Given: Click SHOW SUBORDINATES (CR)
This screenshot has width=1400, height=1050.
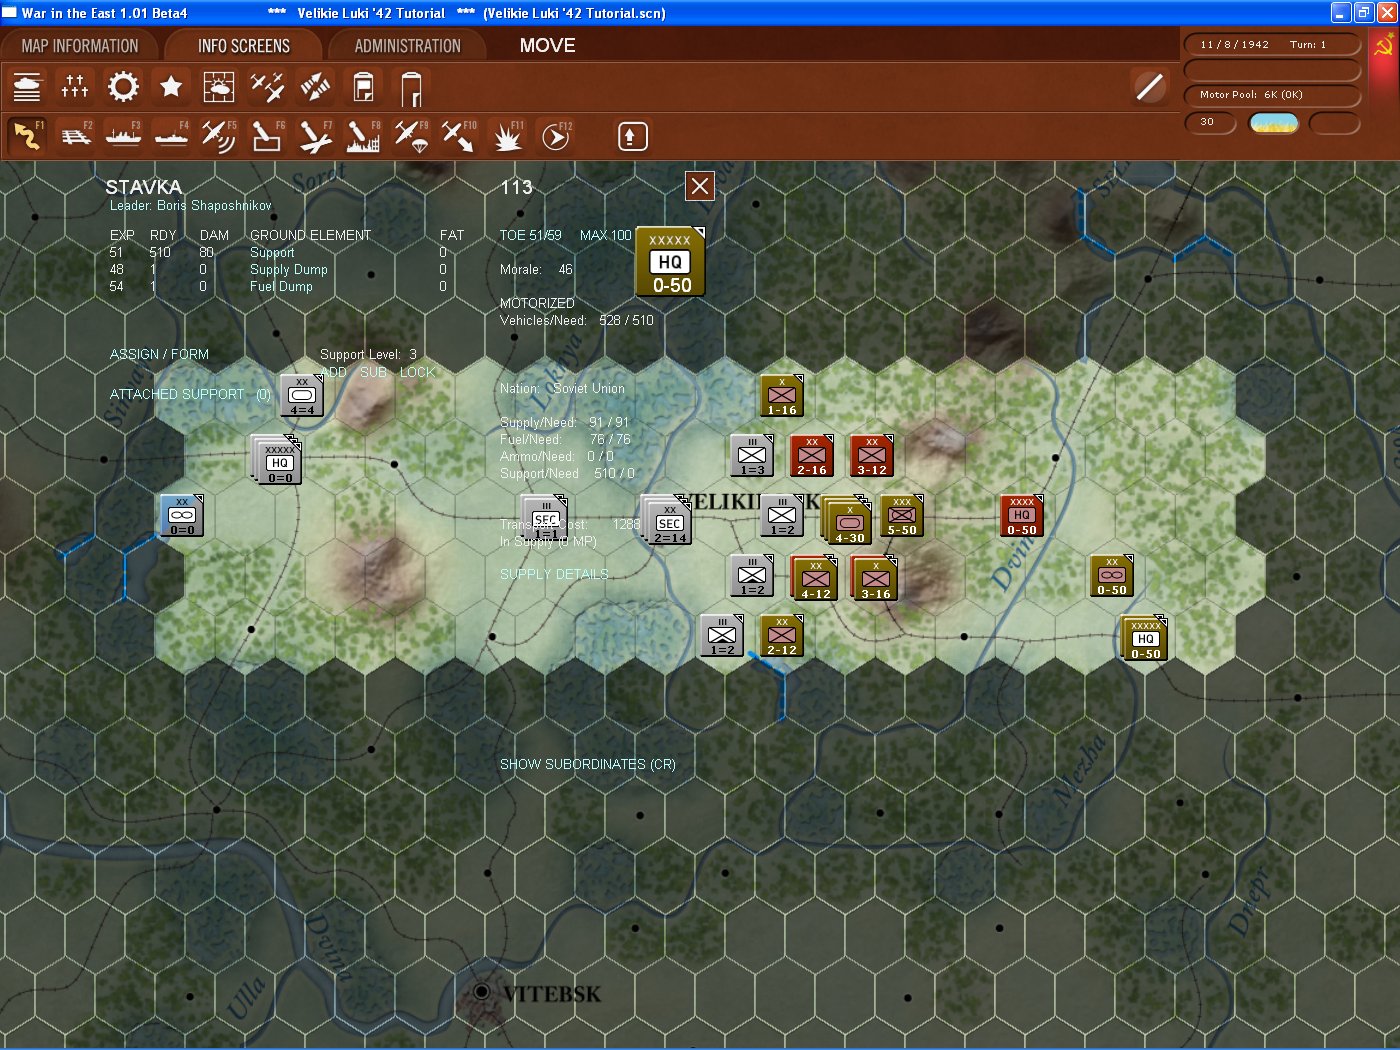Looking at the screenshot, I should pyautogui.click(x=588, y=765).
